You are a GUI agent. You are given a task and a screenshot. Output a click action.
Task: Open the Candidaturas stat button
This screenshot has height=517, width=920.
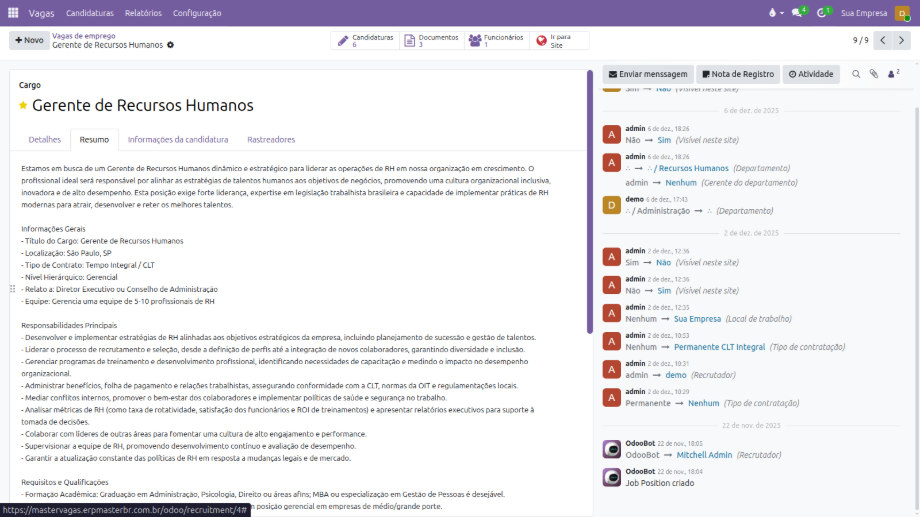pyautogui.click(x=365, y=40)
